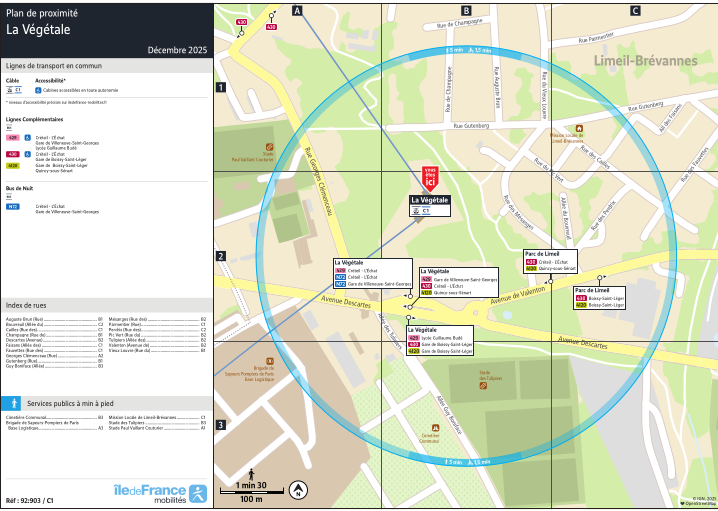Click the pedestrian icon above '1 min 30'
The width and height of the screenshot is (718, 511).
251,474
